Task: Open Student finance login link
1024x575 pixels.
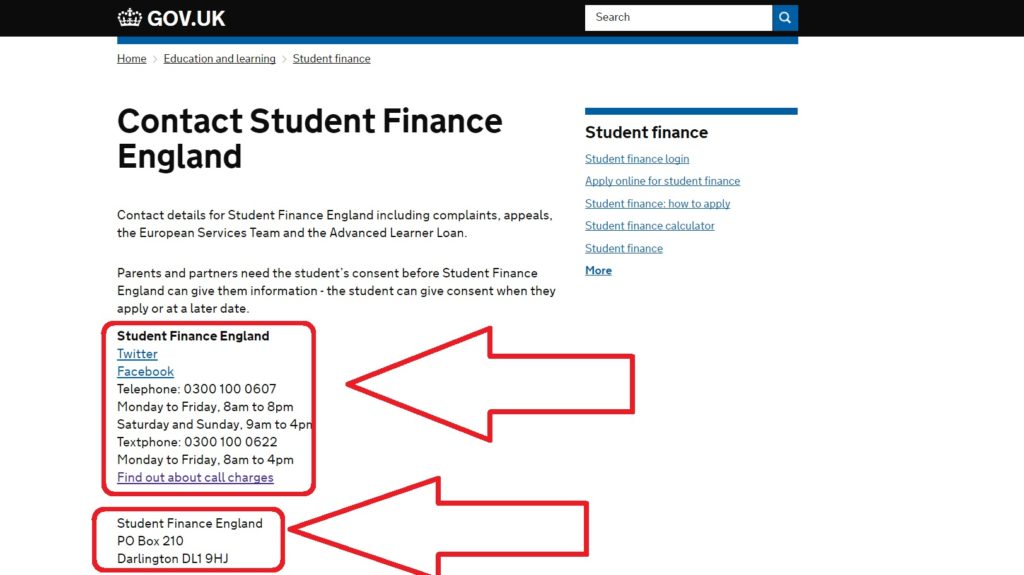Action: coord(637,159)
